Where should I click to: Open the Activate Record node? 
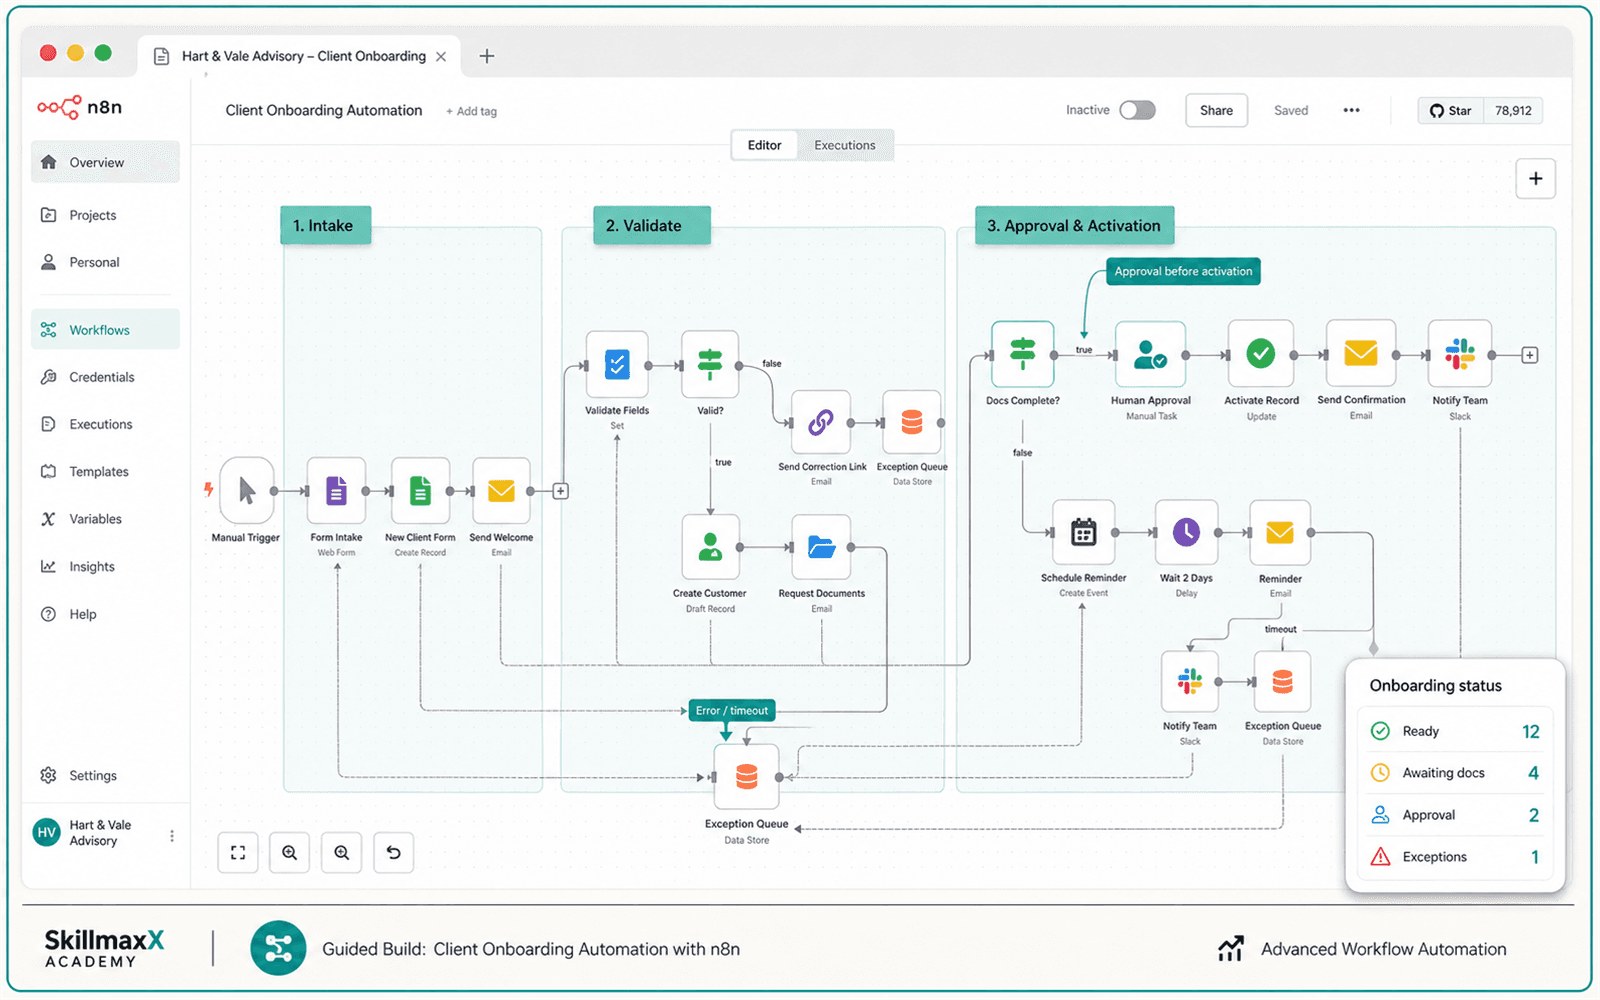[1261, 353]
